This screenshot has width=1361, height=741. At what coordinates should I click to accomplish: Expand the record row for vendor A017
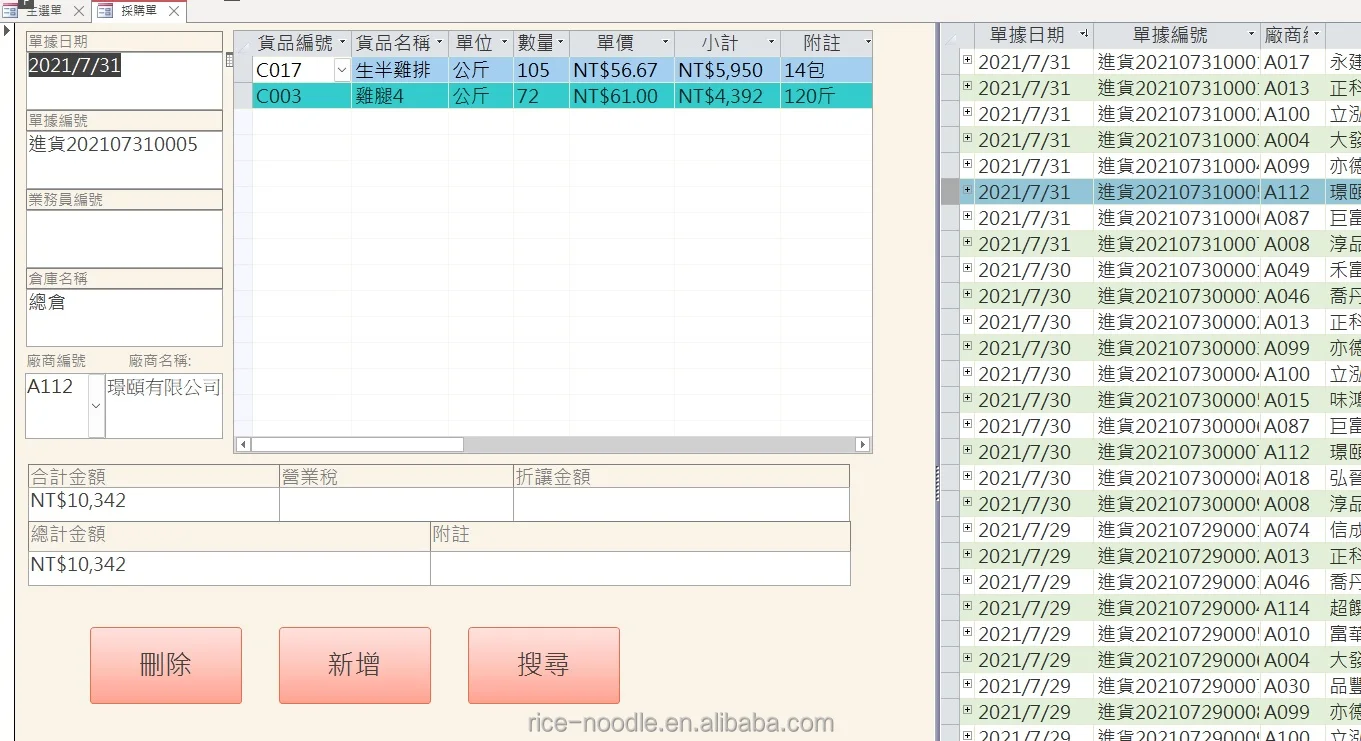pyautogui.click(x=967, y=60)
